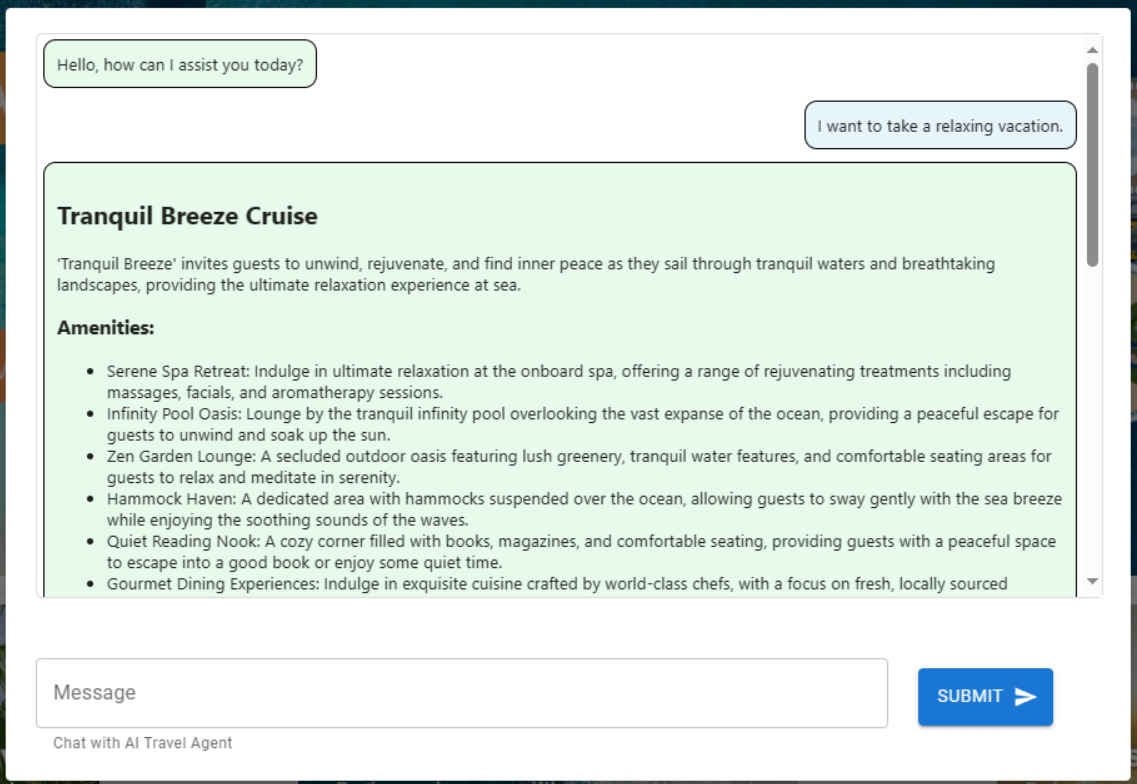Select the 'I want to take a relaxing vacation.' bubble

940,125
